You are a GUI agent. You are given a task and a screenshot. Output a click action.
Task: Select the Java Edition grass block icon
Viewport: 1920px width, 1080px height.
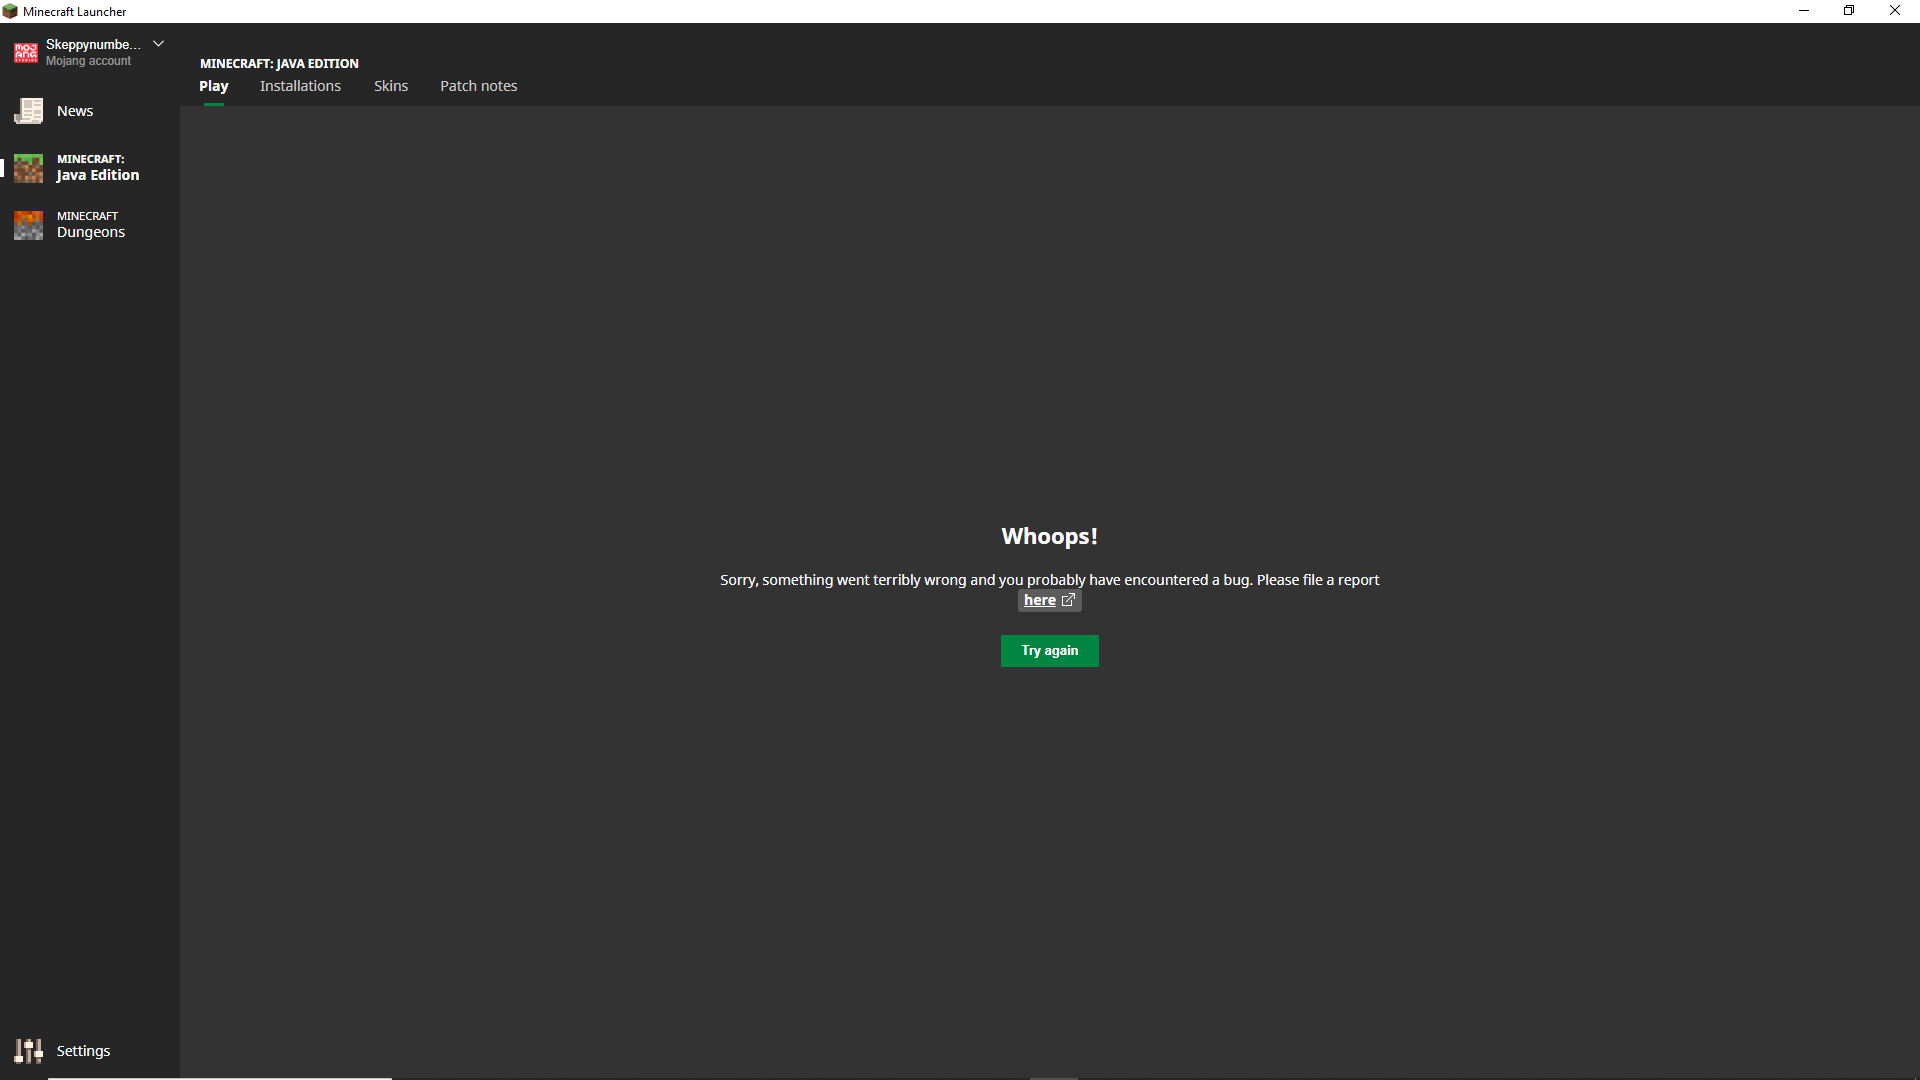point(28,168)
